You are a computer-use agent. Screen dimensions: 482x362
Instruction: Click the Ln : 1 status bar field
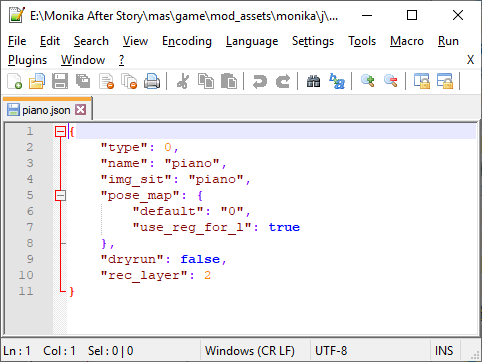click(x=17, y=351)
